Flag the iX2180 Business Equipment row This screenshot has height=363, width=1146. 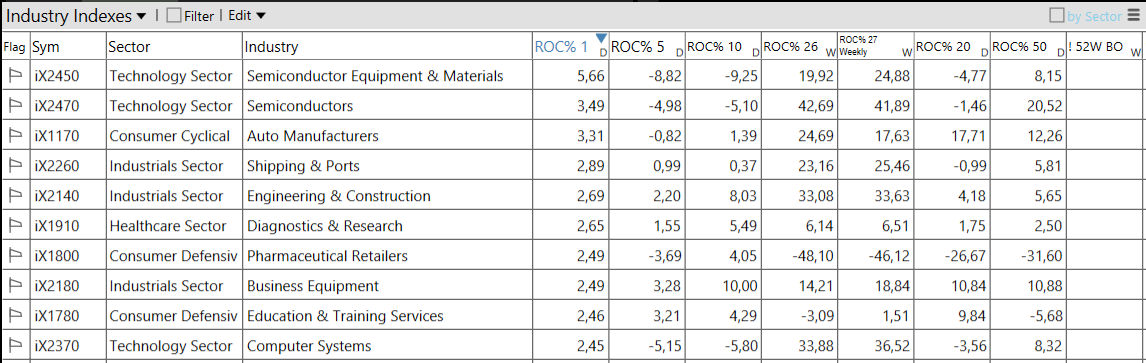pos(15,286)
